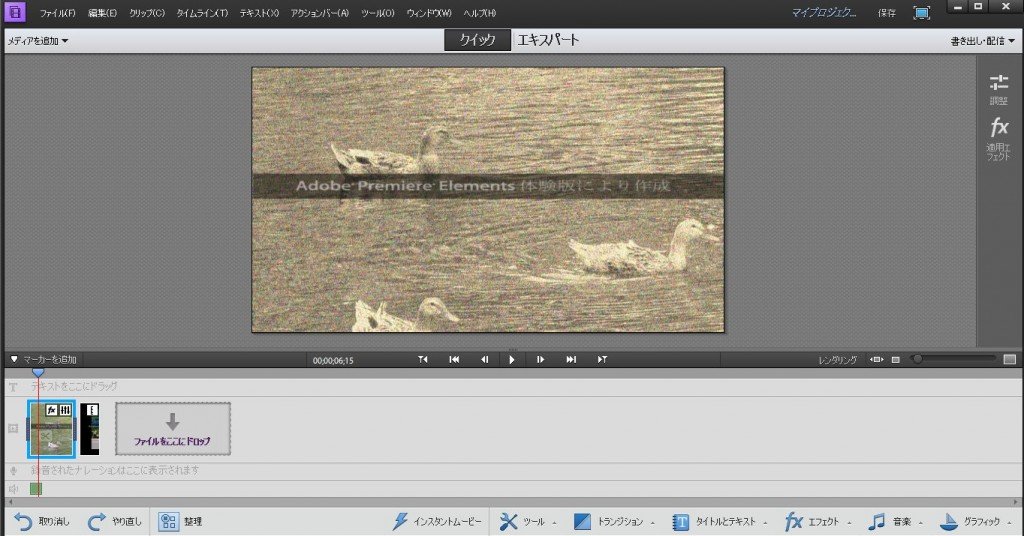Image resolution: width=1024 pixels, height=536 pixels.
Task: Select the duck video clip thumbnail
Action: (x=52, y=429)
